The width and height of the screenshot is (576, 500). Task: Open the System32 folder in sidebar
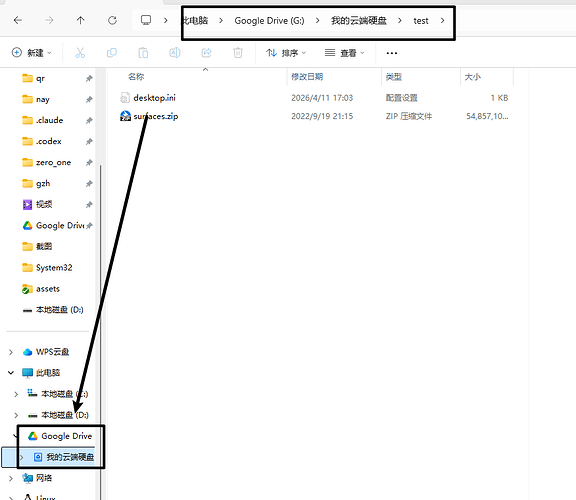point(54,267)
